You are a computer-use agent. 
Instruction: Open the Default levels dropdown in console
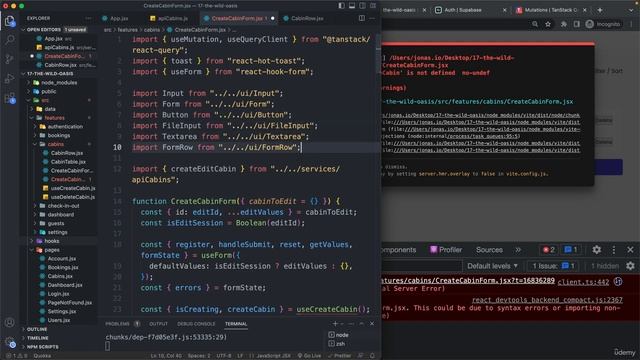(x=492, y=266)
